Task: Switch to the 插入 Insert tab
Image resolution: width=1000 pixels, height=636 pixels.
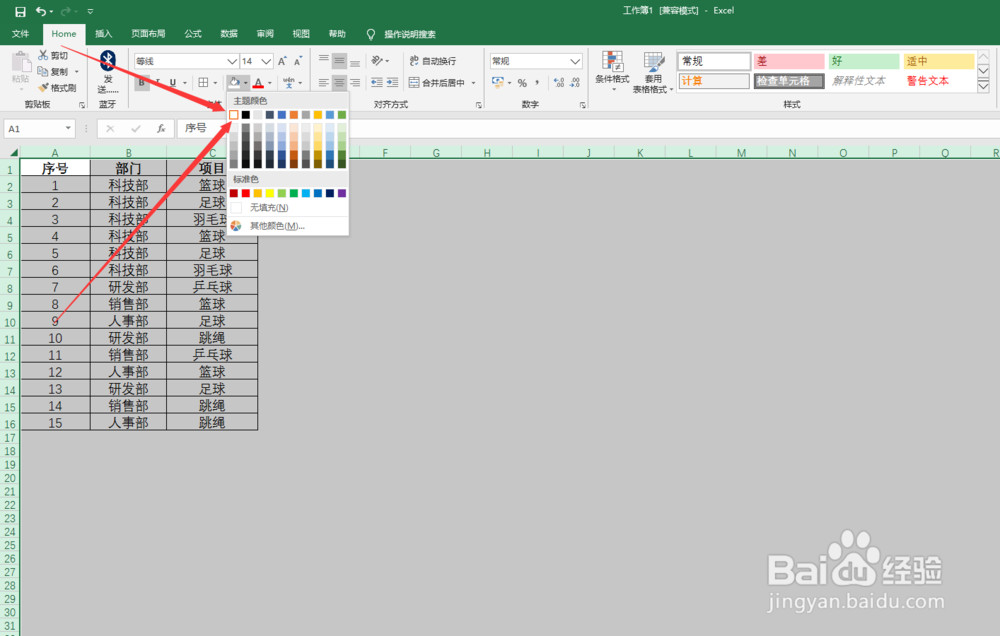Action: click(x=103, y=34)
